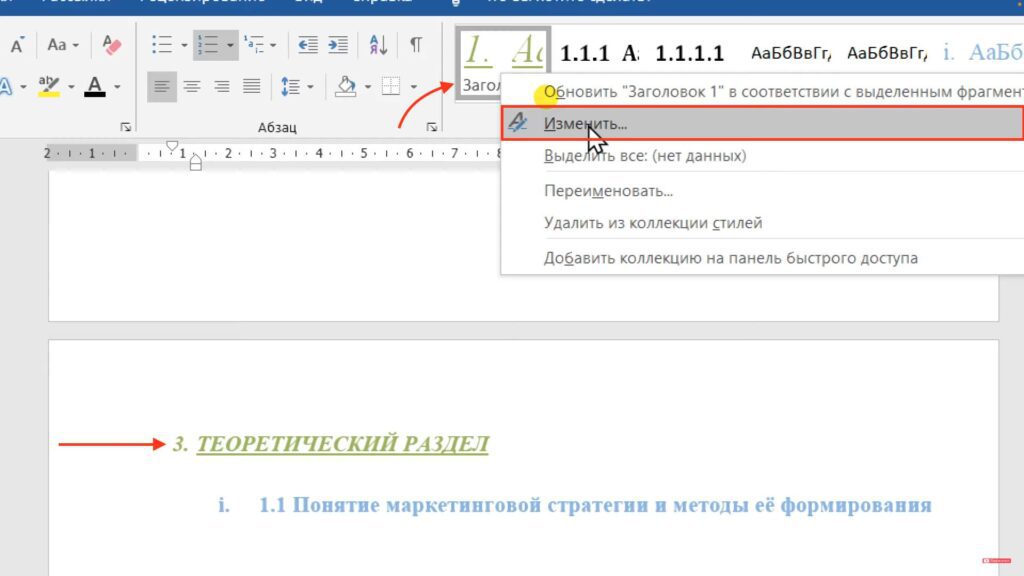The width and height of the screenshot is (1024, 576).
Task: Decrease the paragraph indent
Action: tap(308, 45)
